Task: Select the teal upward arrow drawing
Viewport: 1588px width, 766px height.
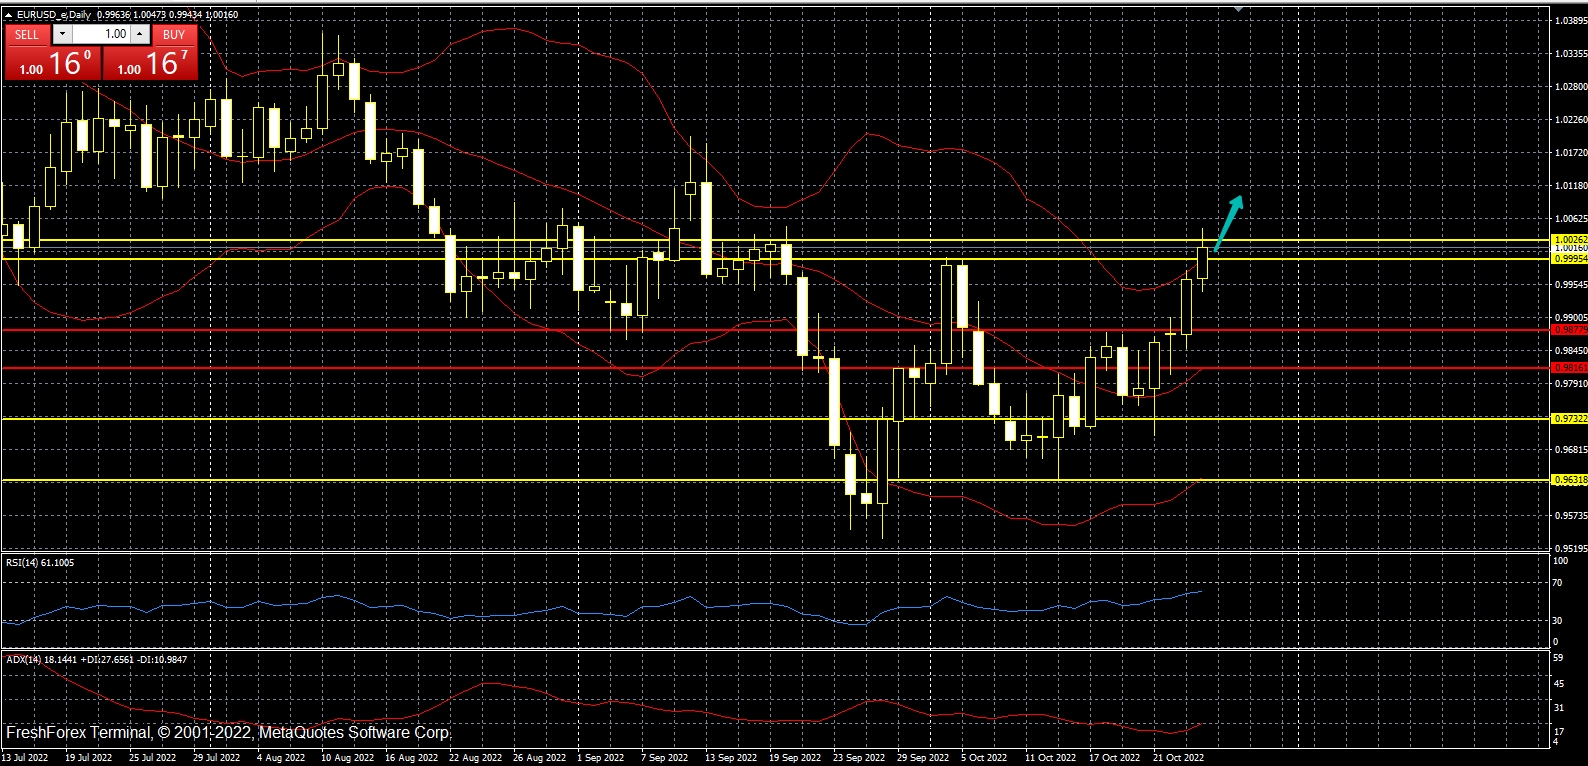Action: pos(1229,222)
